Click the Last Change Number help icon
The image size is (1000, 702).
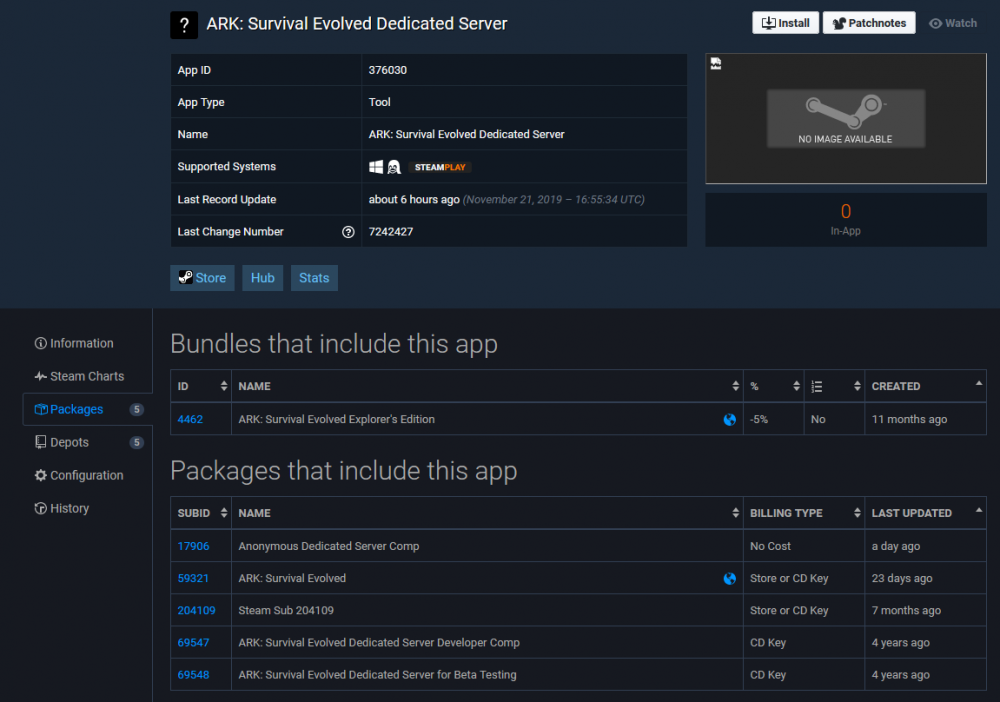click(348, 232)
